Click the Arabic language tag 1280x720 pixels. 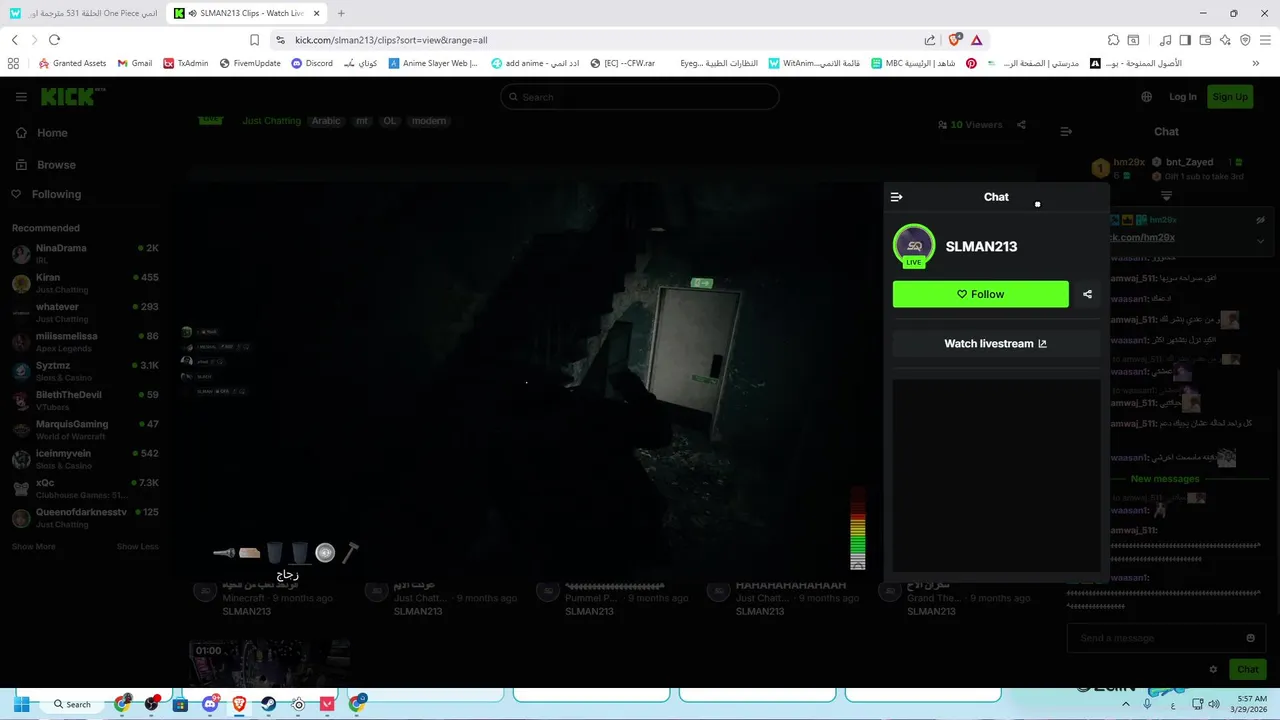click(326, 121)
